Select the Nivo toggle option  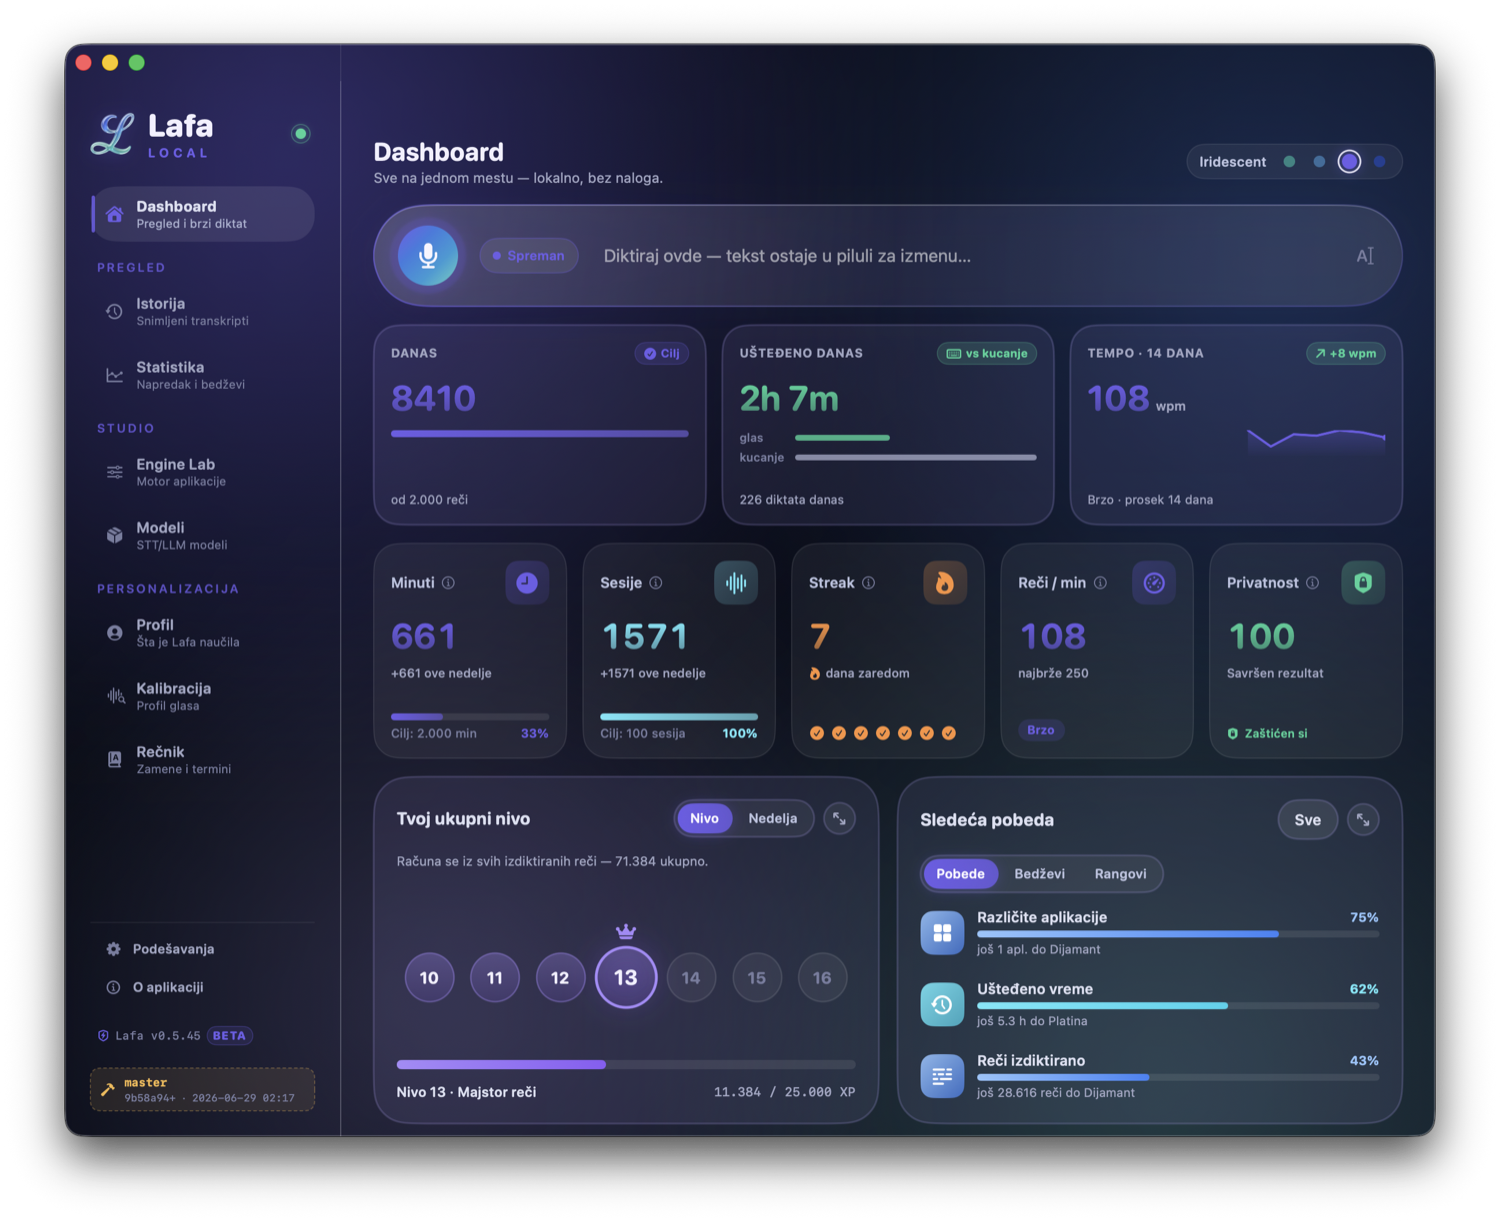click(x=704, y=818)
